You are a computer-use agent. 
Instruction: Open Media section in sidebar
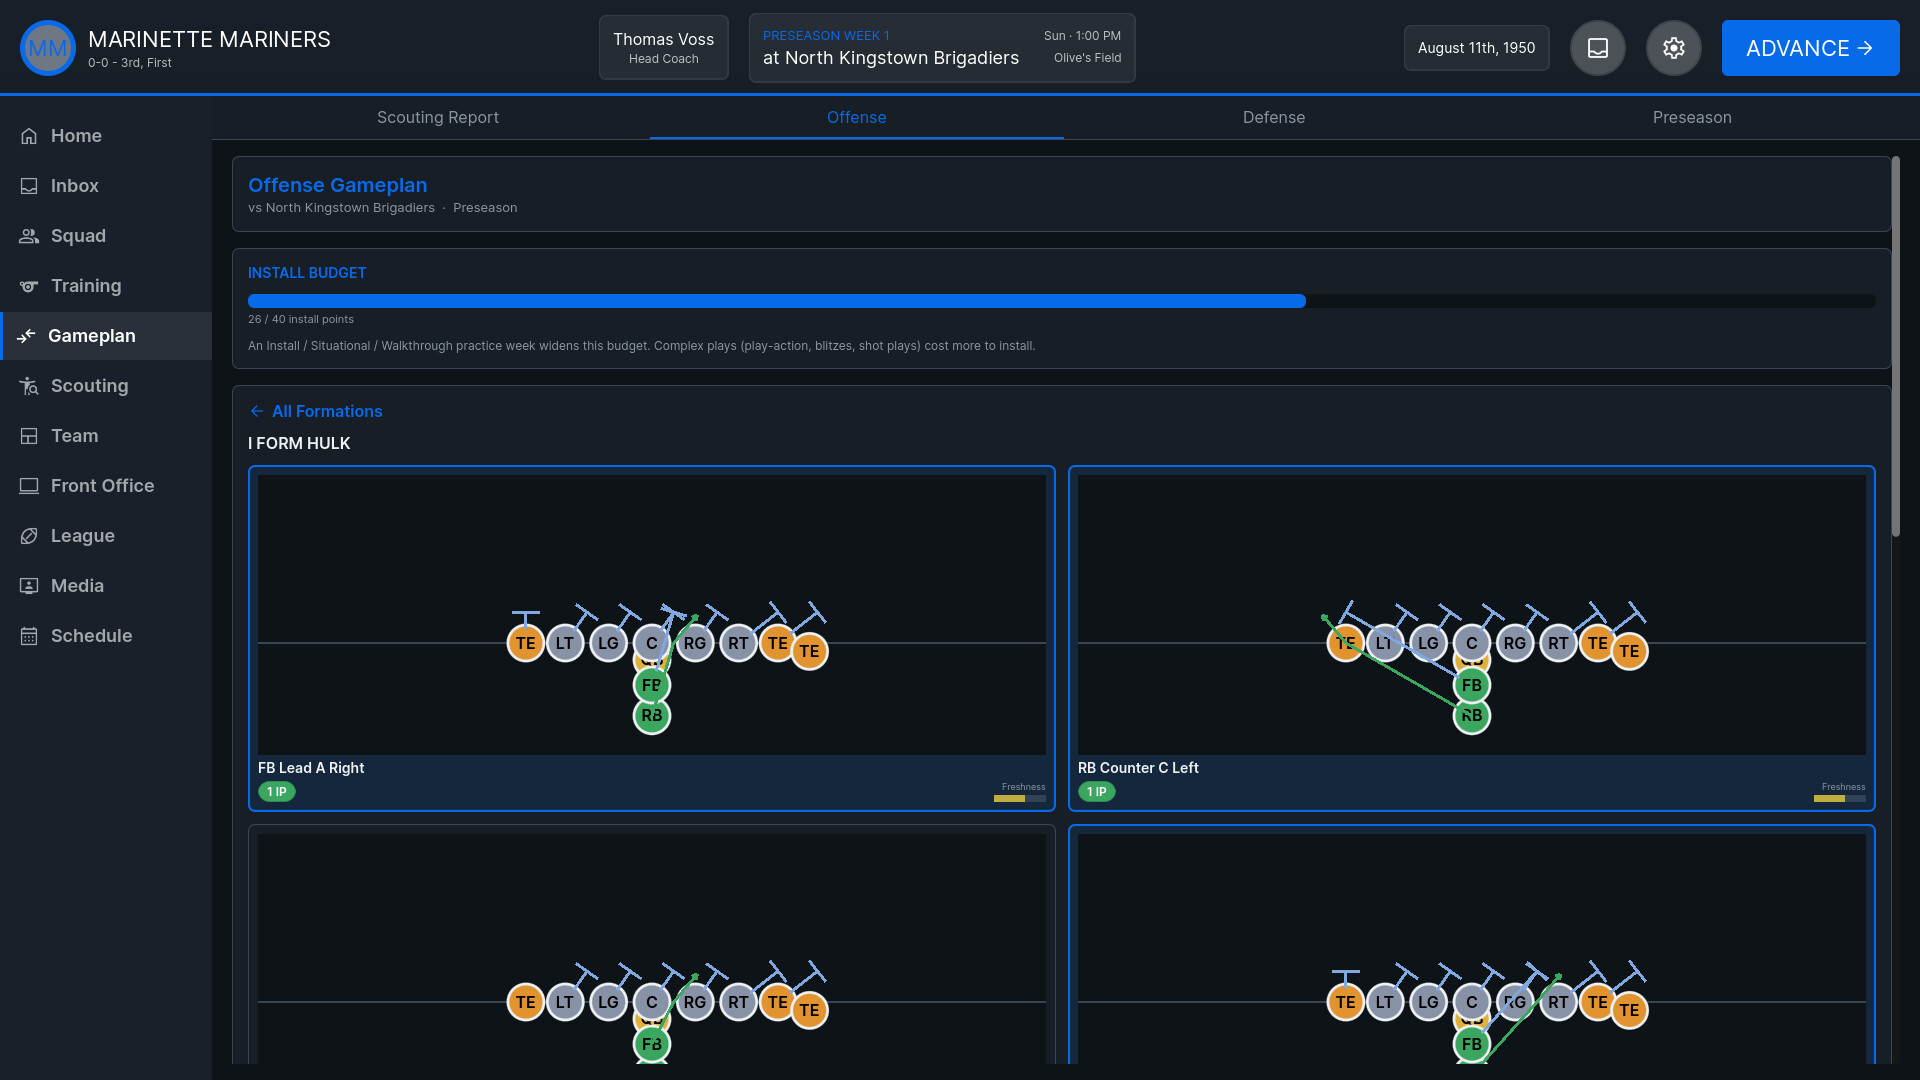106,586
